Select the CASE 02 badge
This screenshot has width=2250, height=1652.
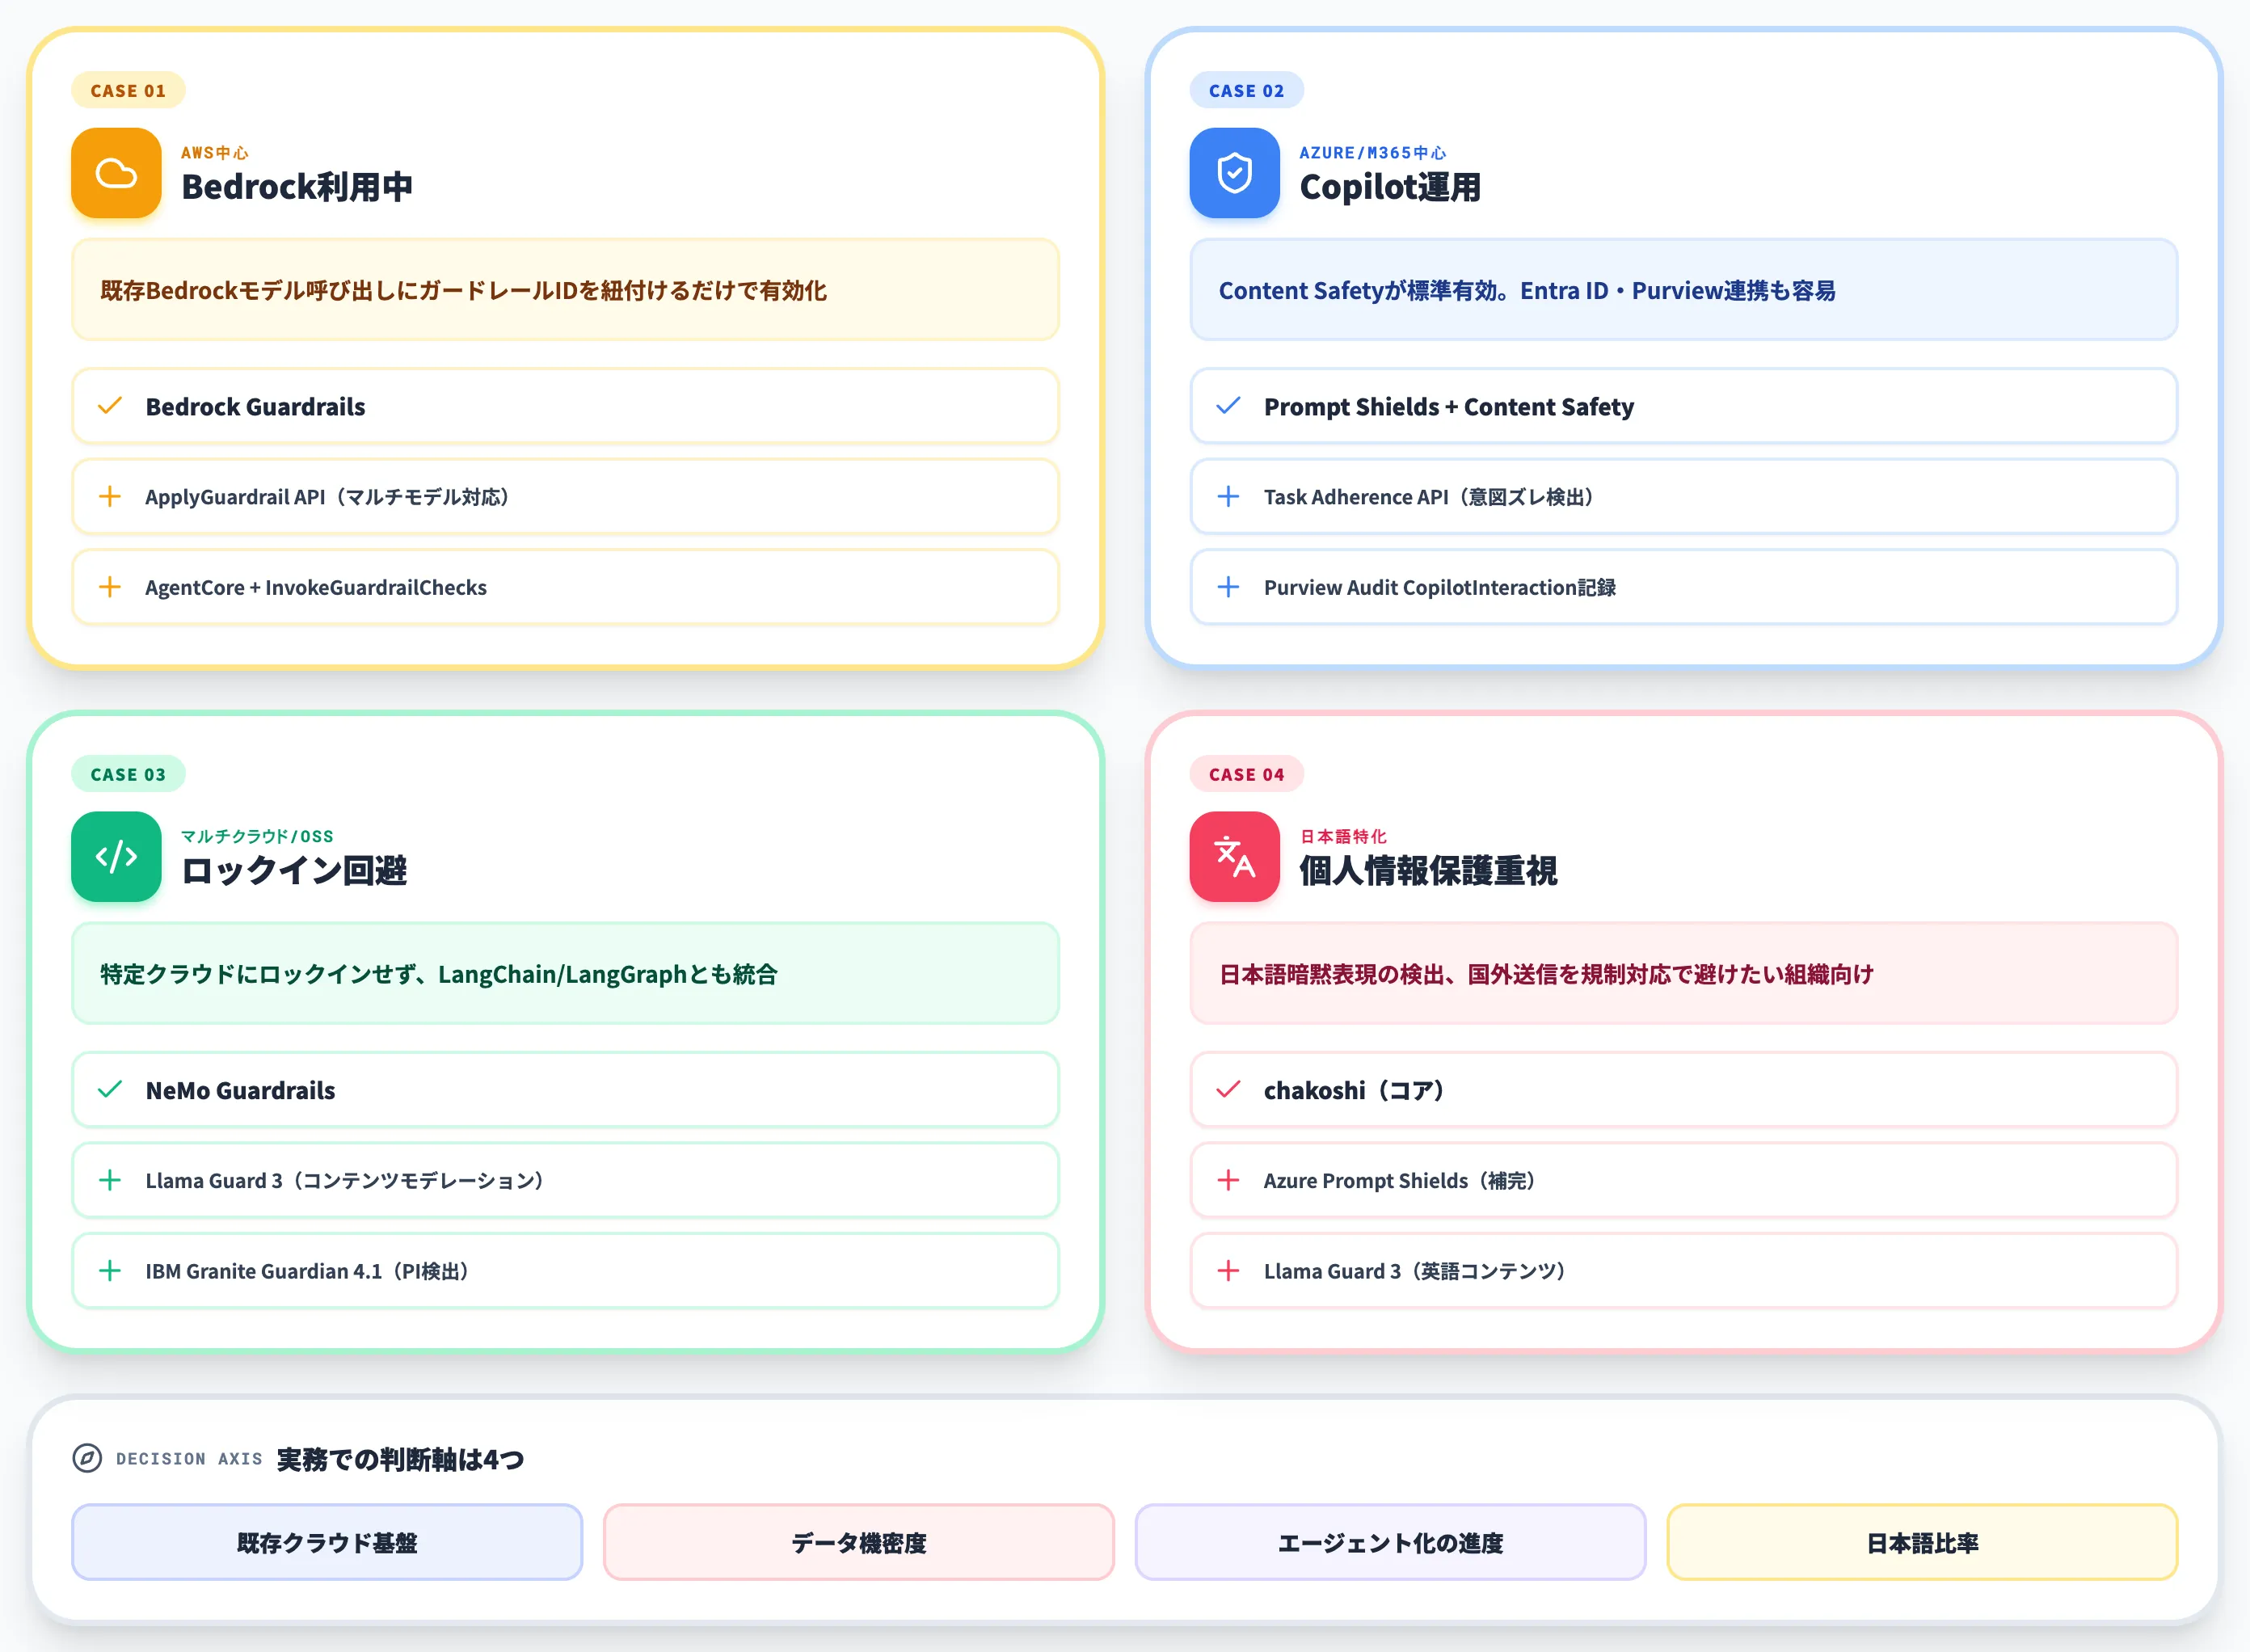point(1246,90)
